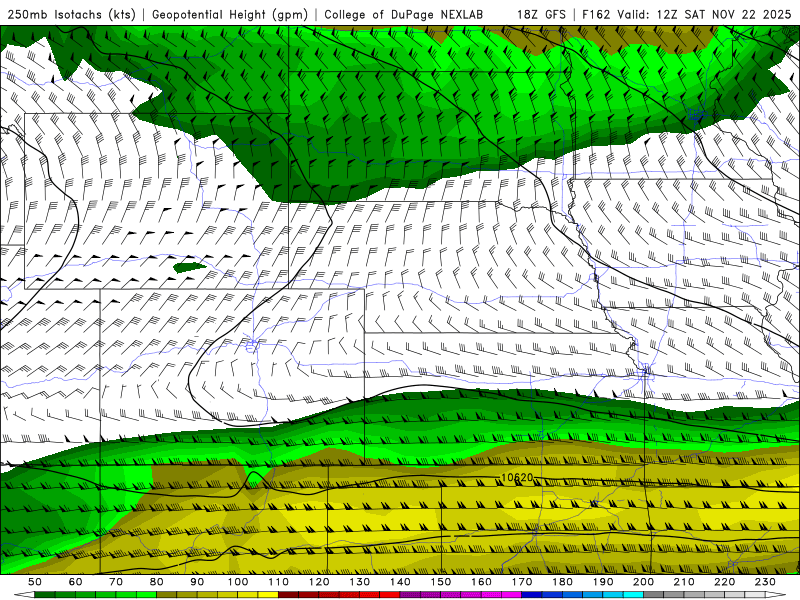The height and width of the screenshot is (600, 800).
Task: Select the 90 value on the legend
Action: [197, 582]
